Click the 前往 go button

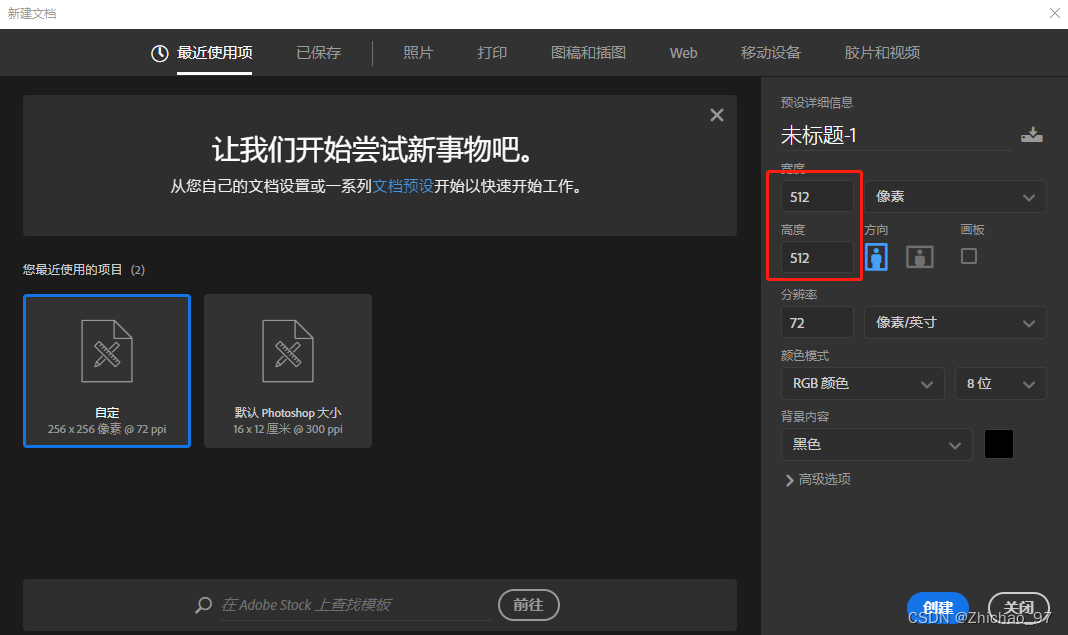(x=529, y=605)
